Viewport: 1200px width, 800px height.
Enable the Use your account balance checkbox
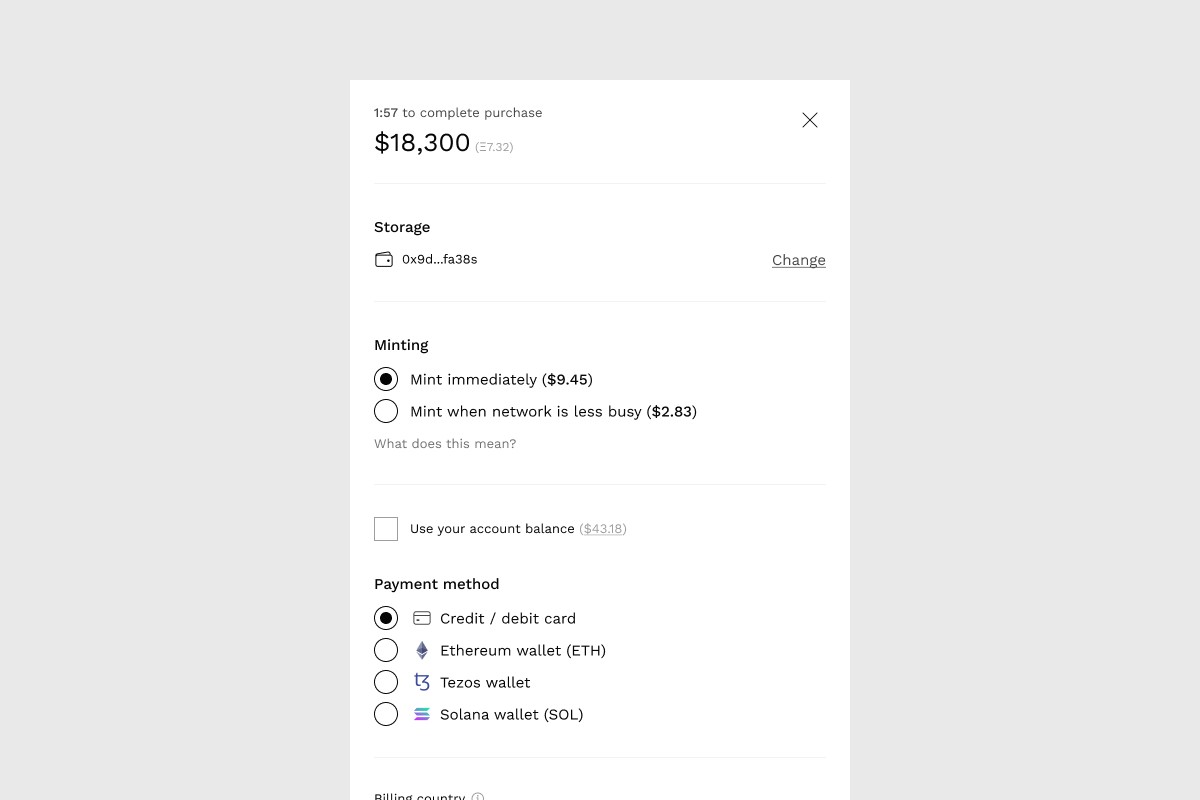(x=386, y=528)
